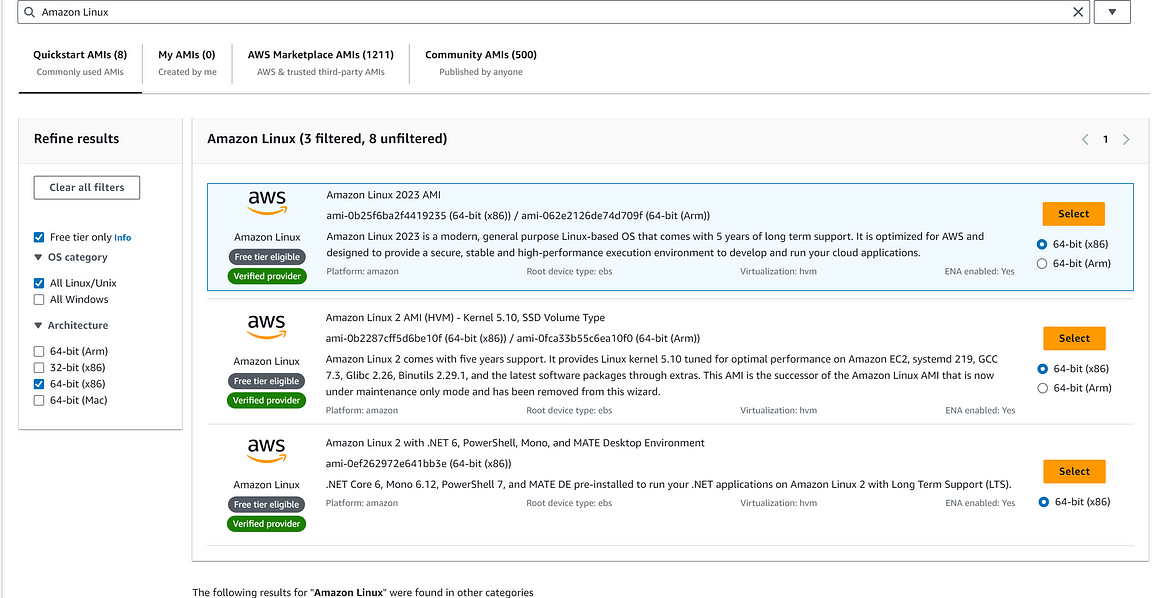This screenshot has height=598, width=1155.
Task: Click Free tier eligible badge of Kernel 5.10 AMI
Action: coord(267,381)
